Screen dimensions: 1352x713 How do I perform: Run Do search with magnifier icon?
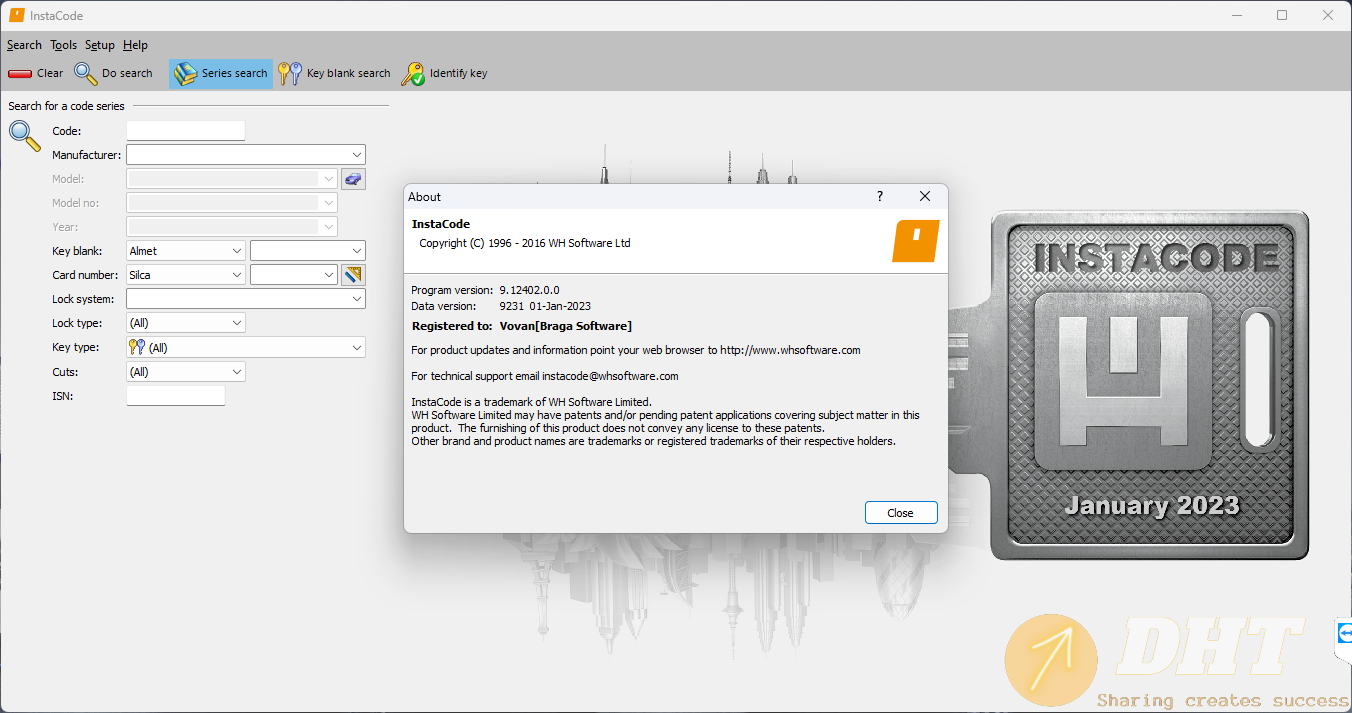[86, 73]
